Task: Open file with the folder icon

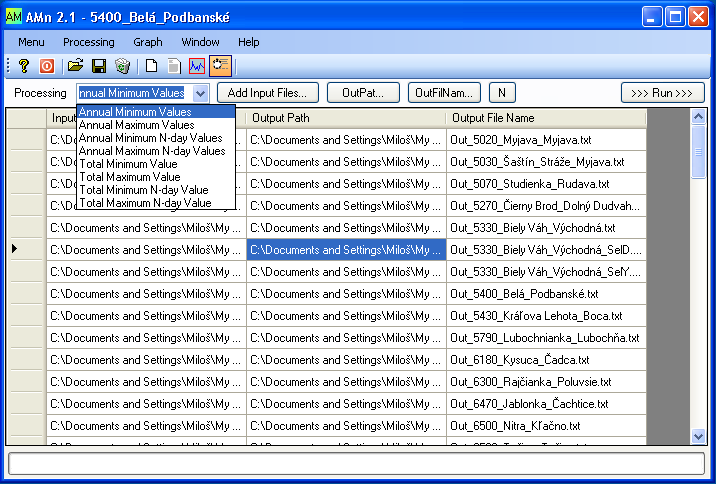Action: pyautogui.click(x=75, y=66)
